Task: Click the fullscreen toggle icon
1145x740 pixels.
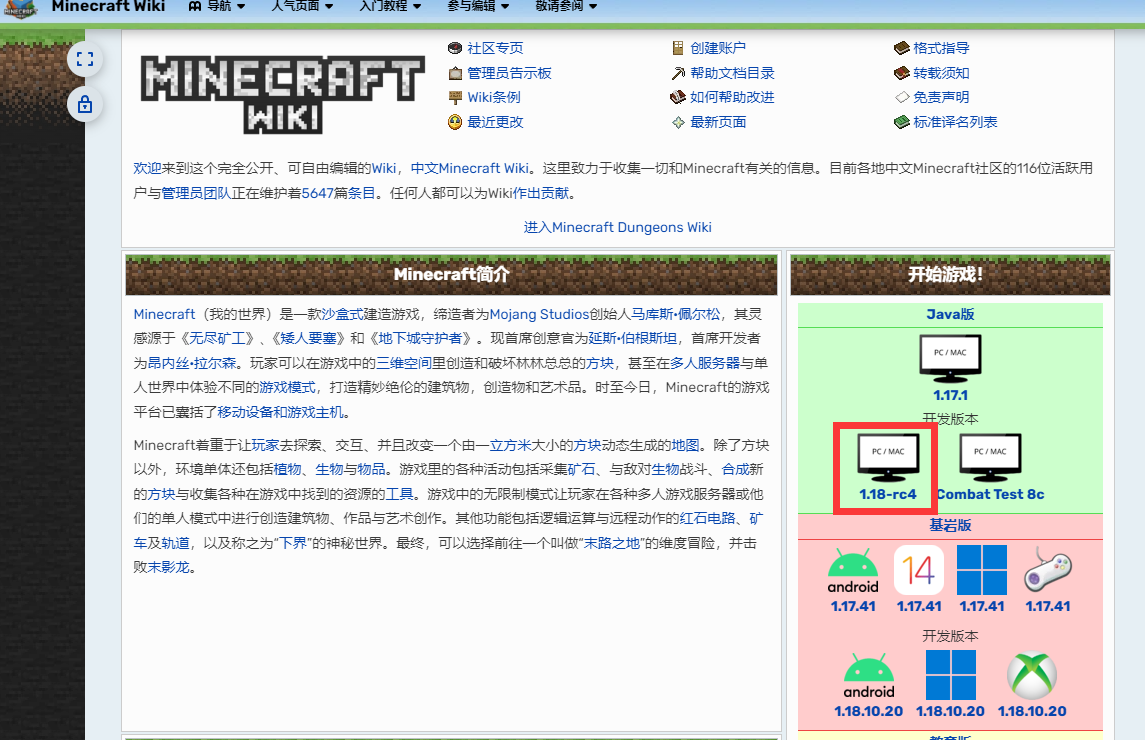Action: click(85, 60)
